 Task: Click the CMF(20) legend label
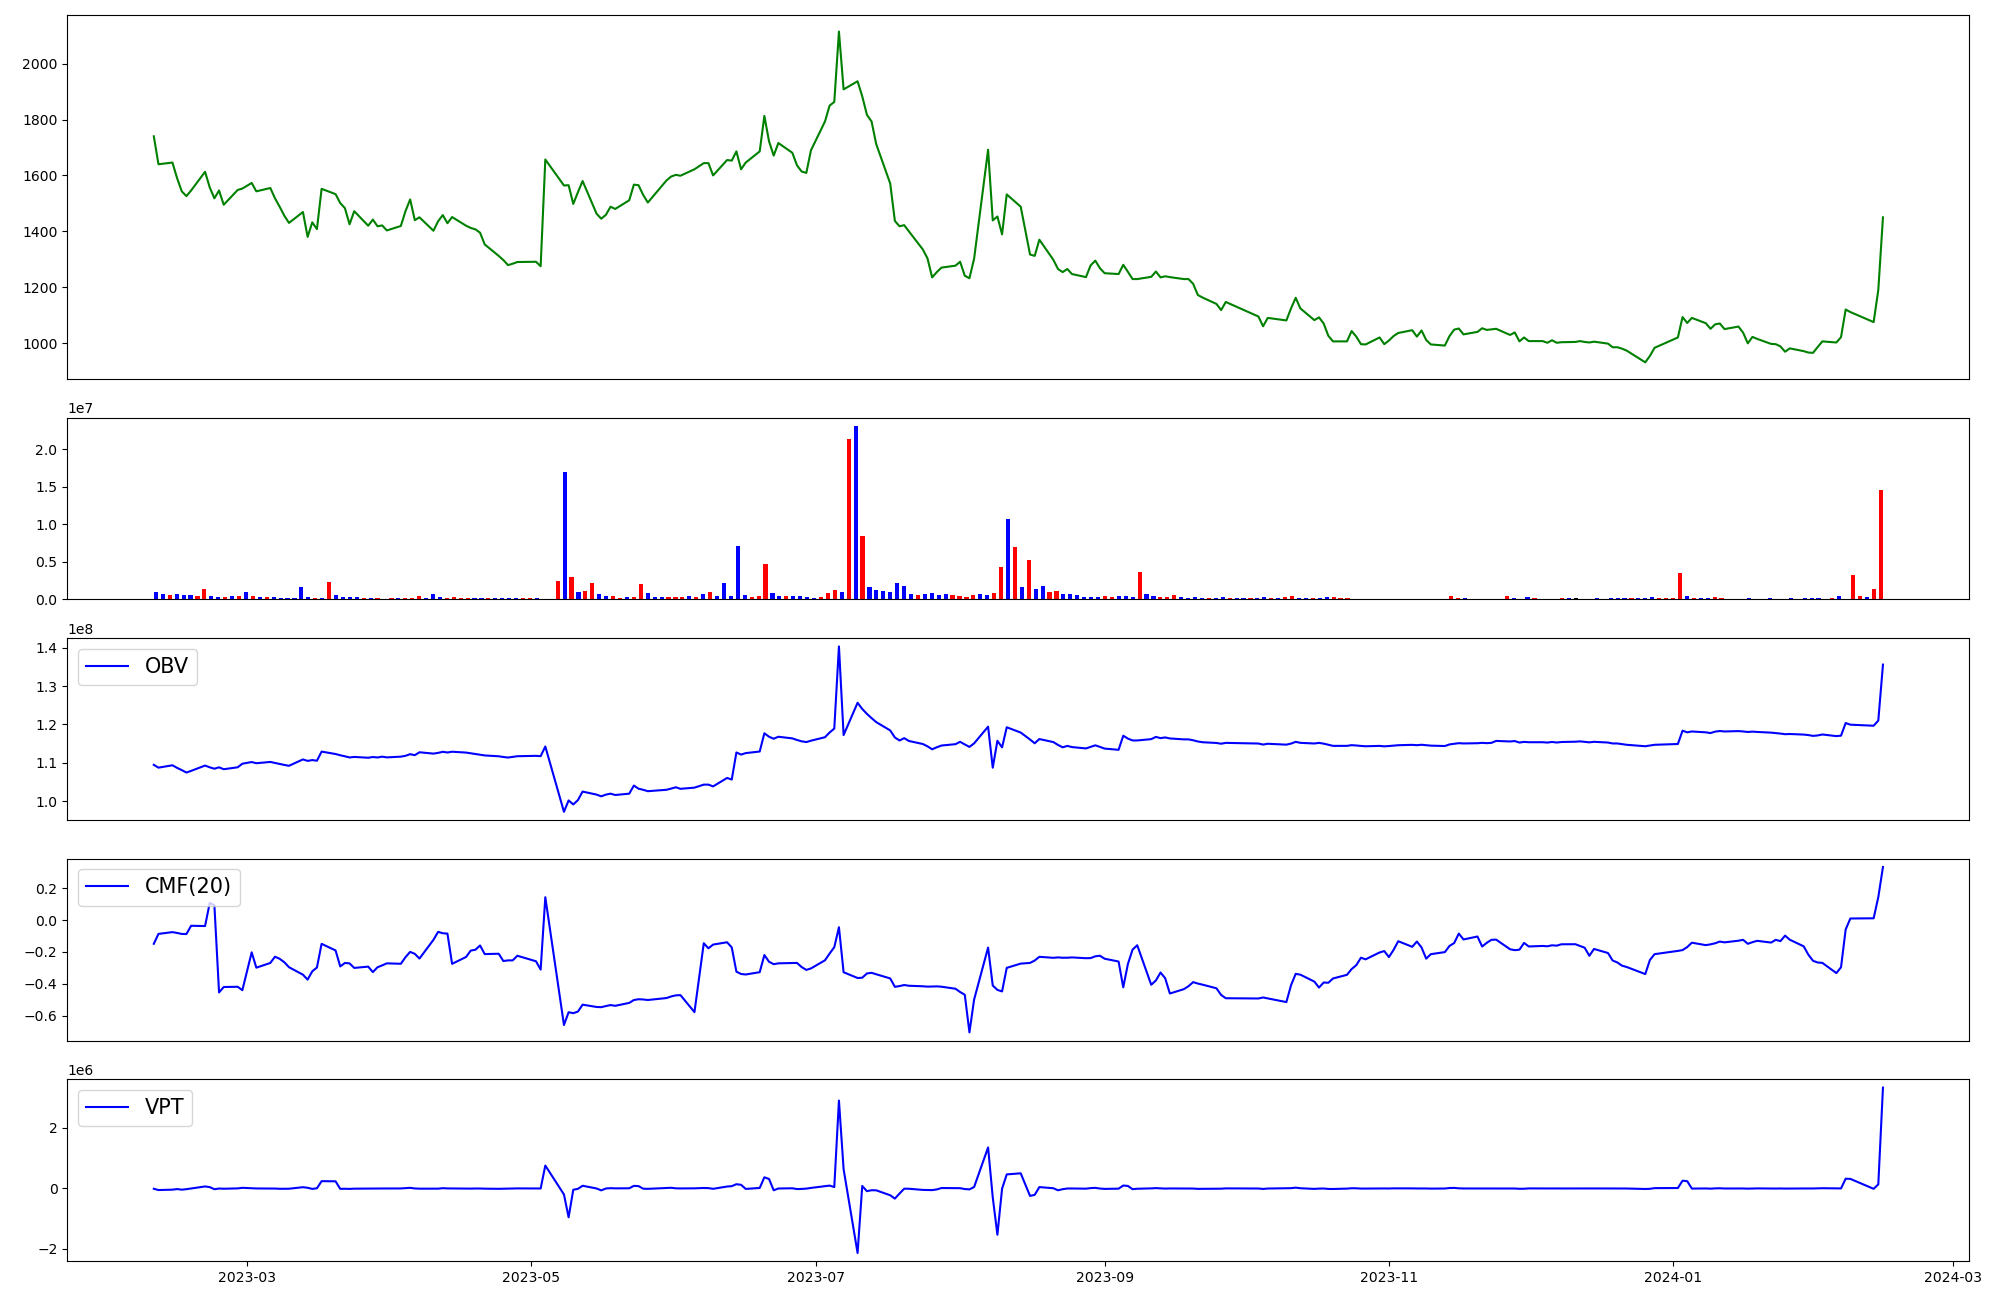[187, 886]
